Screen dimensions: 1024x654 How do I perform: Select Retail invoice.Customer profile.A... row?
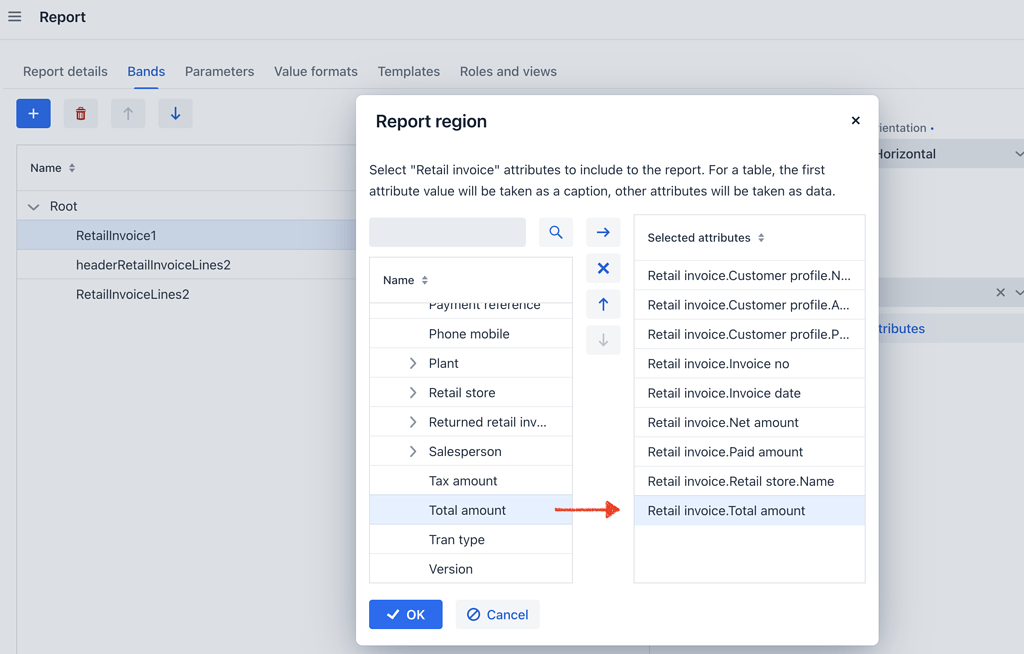(750, 305)
